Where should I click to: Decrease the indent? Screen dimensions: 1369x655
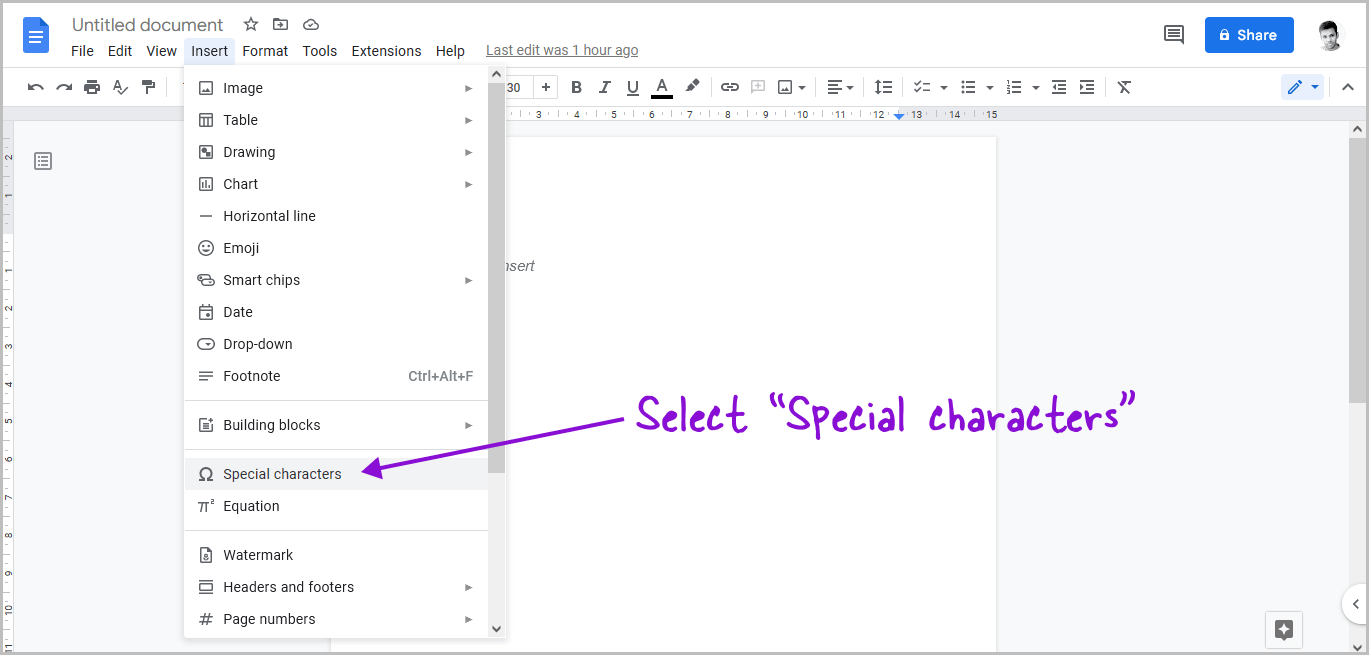(1059, 87)
